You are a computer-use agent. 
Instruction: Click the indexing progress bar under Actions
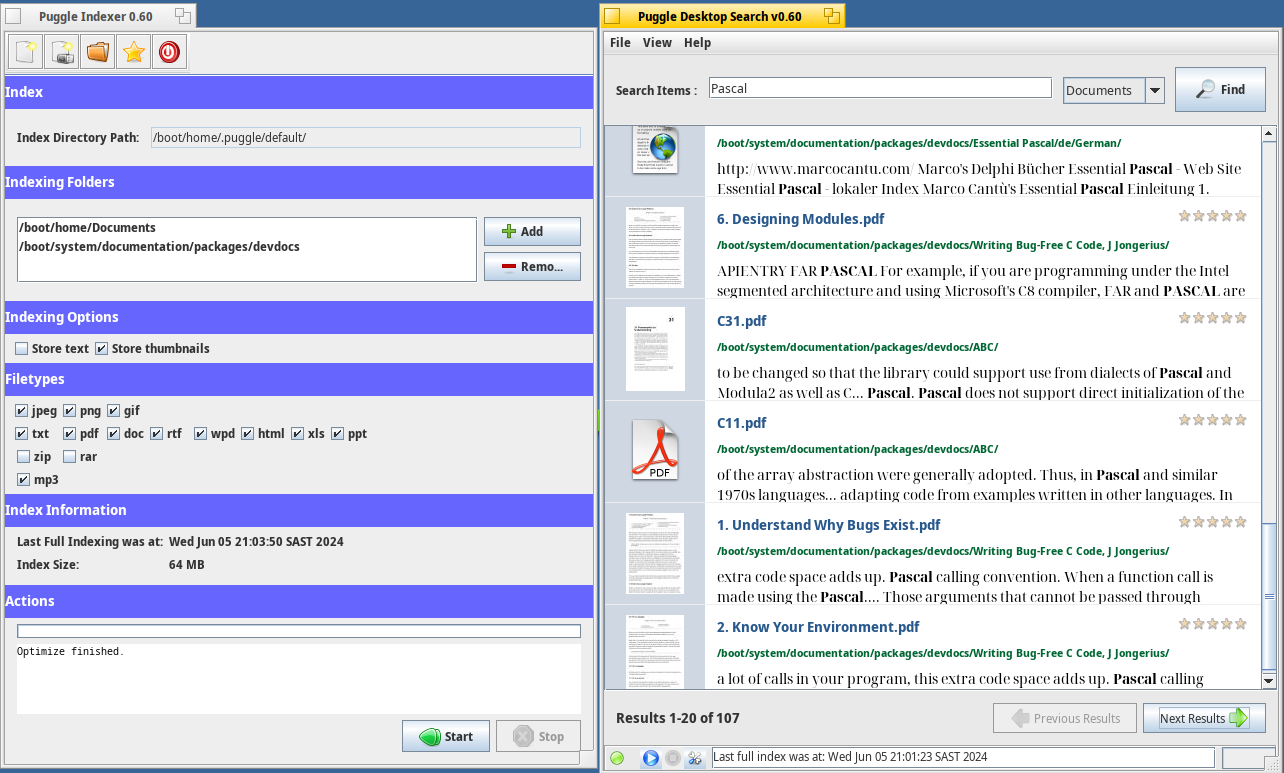pyautogui.click(x=299, y=631)
